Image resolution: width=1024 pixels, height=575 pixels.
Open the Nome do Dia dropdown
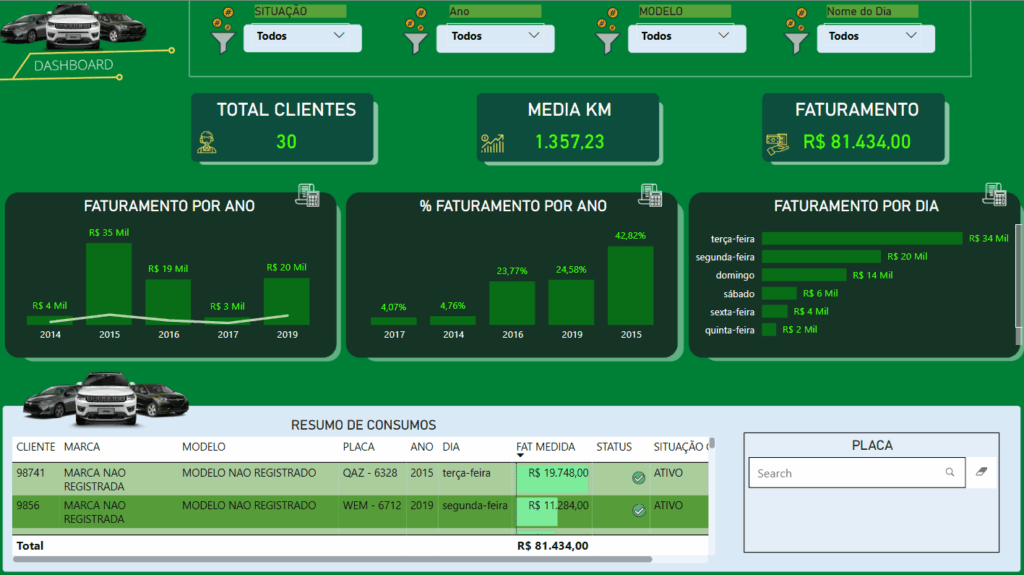(x=876, y=37)
